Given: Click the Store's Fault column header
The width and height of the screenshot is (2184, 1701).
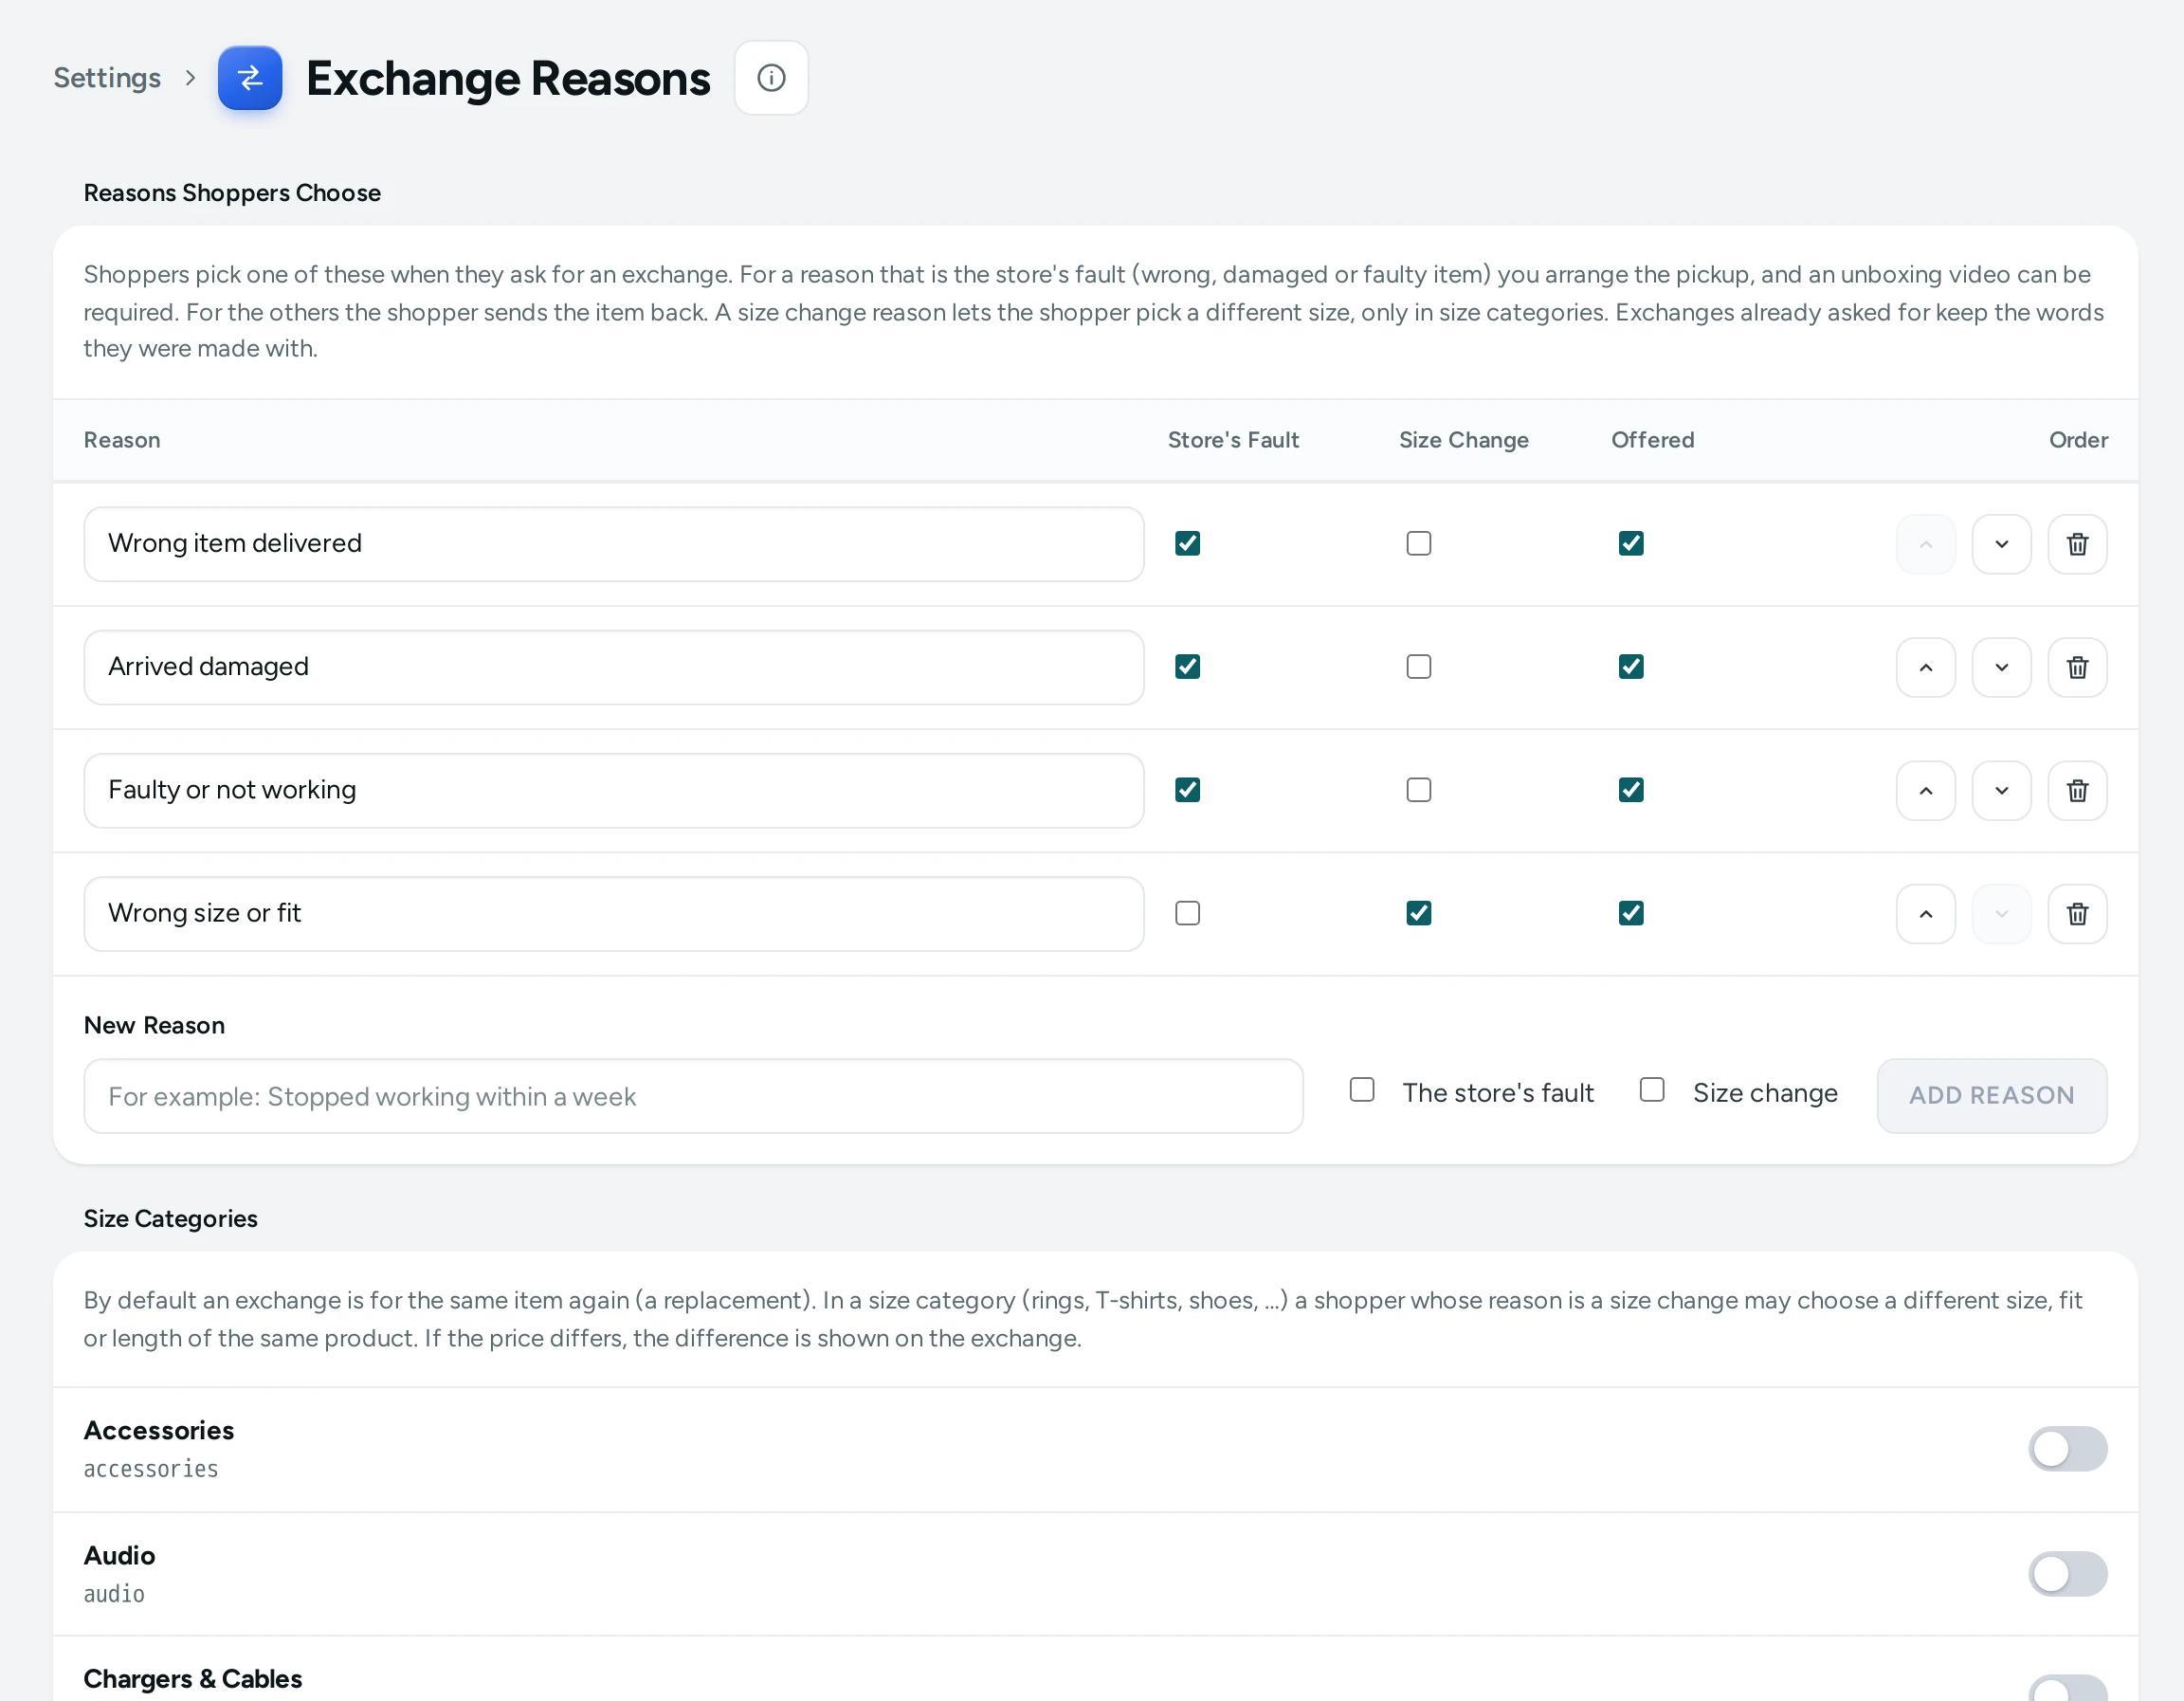Looking at the screenshot, I should (x=1233, y=440).
